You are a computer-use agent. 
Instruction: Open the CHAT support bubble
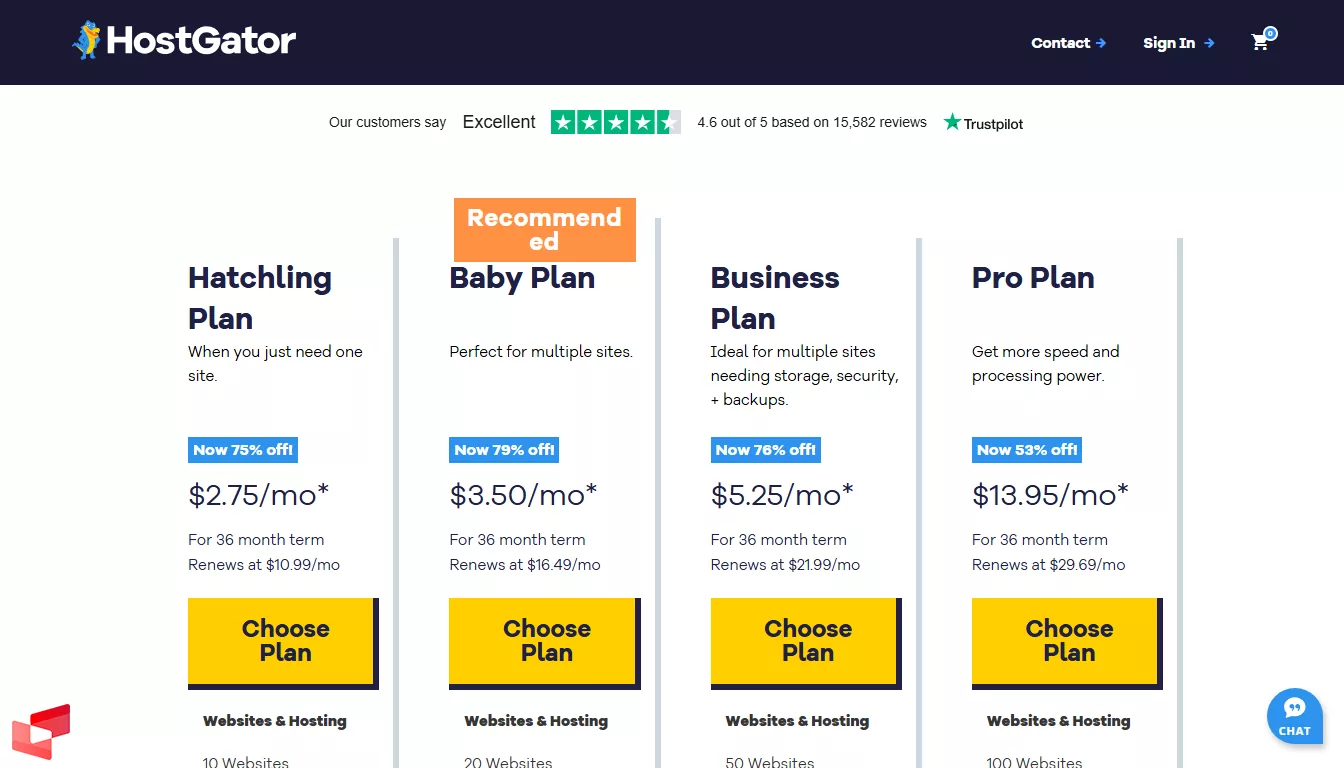click(x=1294, y=716)
